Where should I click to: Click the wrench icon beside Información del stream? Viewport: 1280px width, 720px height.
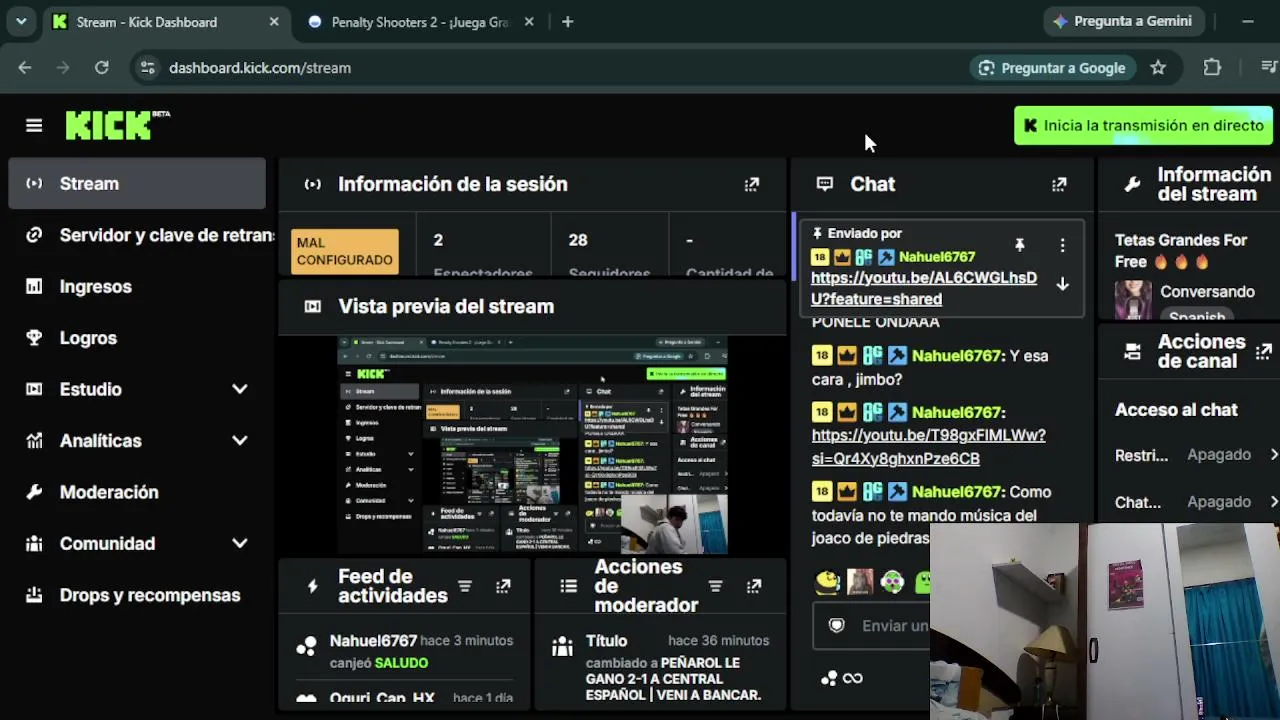click(x=1132, y=184)
